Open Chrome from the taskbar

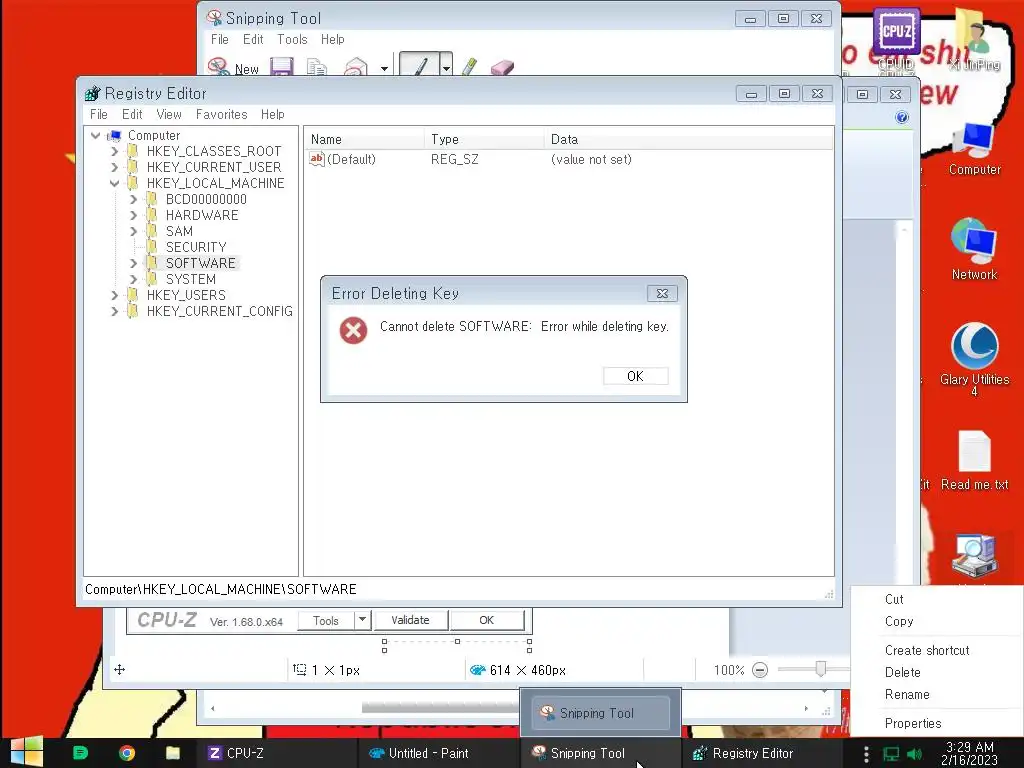[x=127, y=753]
